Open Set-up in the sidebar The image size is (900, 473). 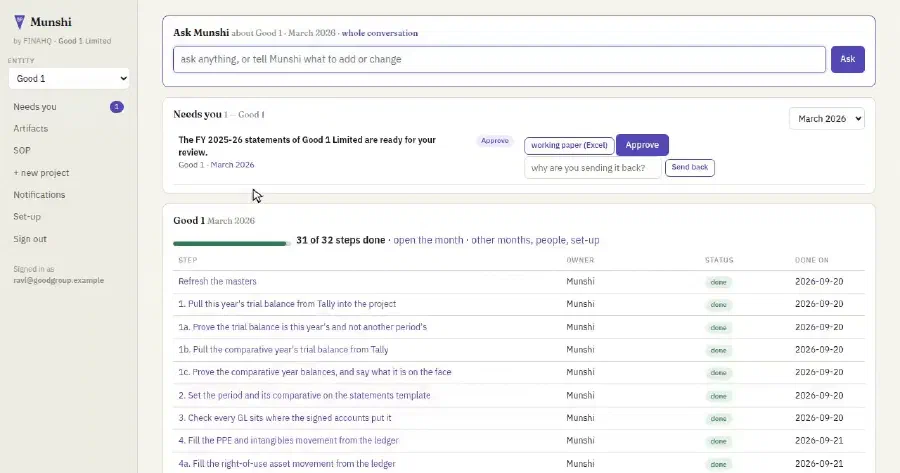[27, 216]
